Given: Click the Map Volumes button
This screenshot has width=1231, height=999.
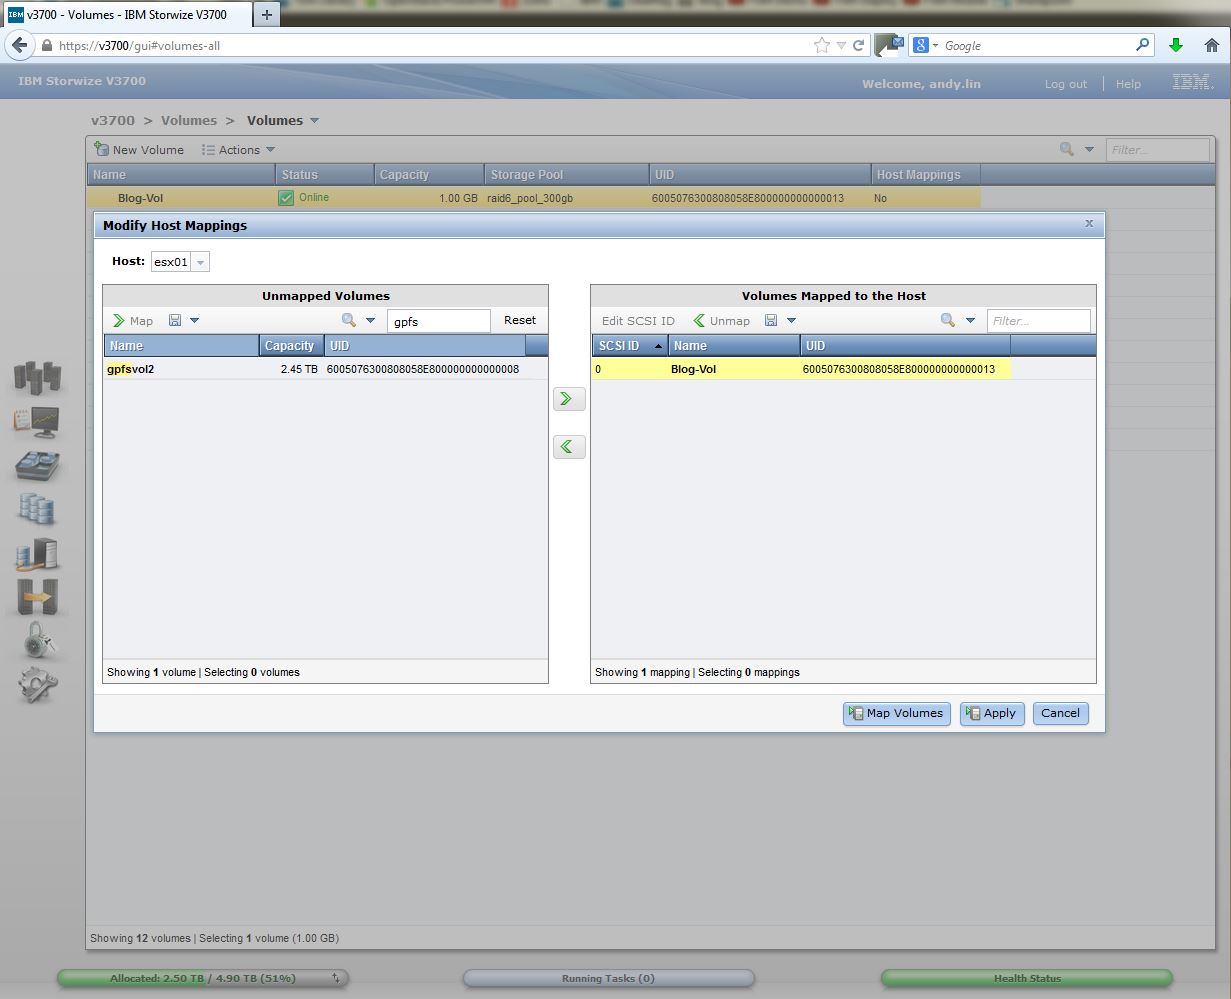Looking at the screenshot, I should [896, 713].
